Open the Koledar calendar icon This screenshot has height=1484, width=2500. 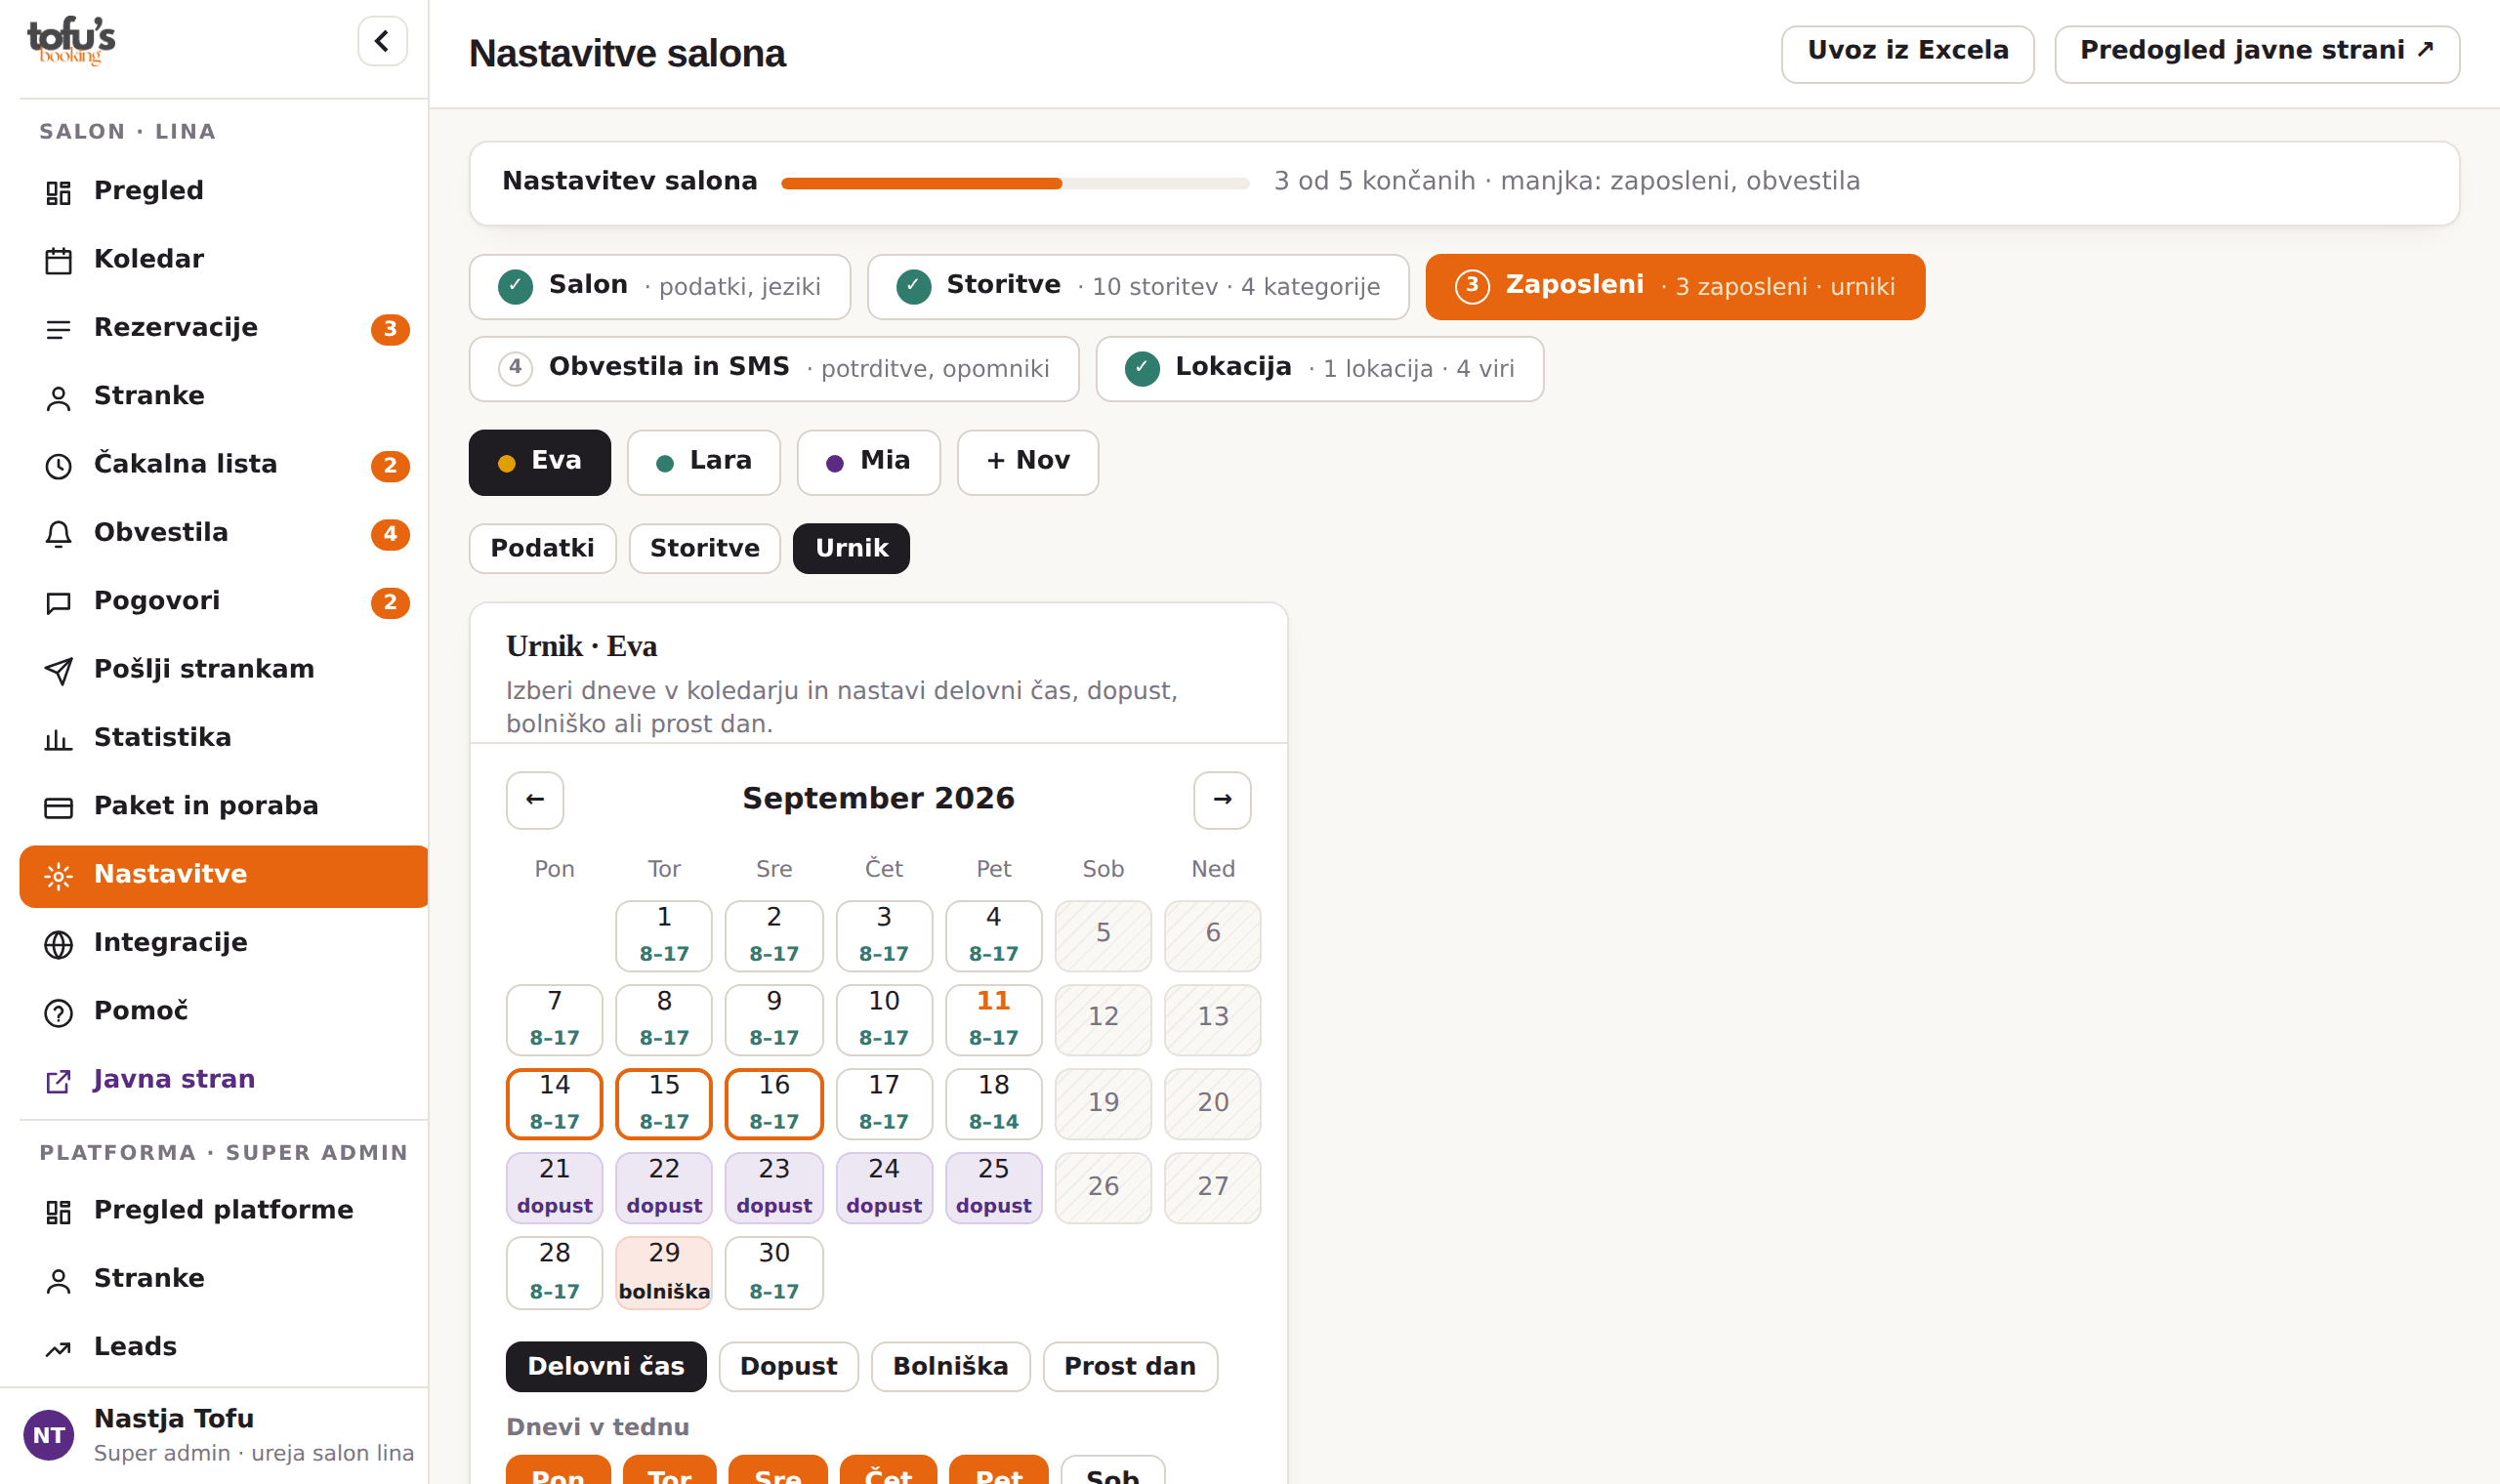pos(59,260)
